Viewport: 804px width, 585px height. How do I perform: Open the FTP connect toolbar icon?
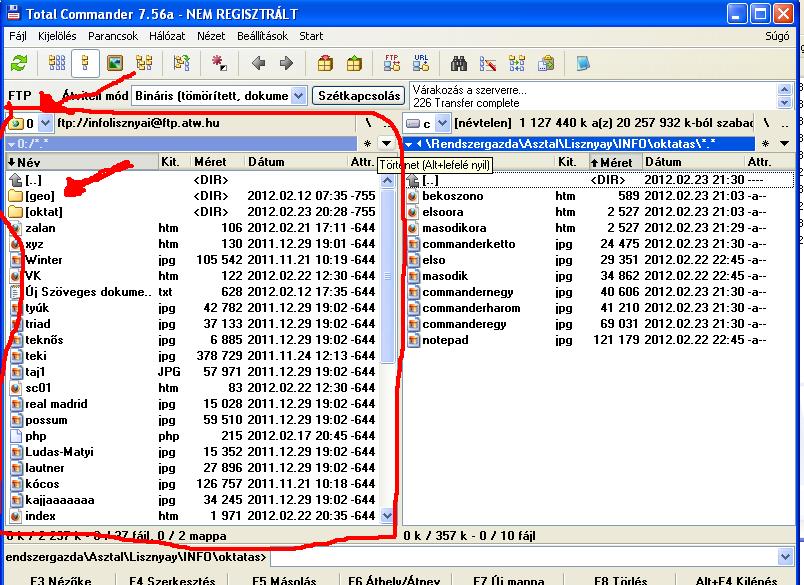coord(392,63)
